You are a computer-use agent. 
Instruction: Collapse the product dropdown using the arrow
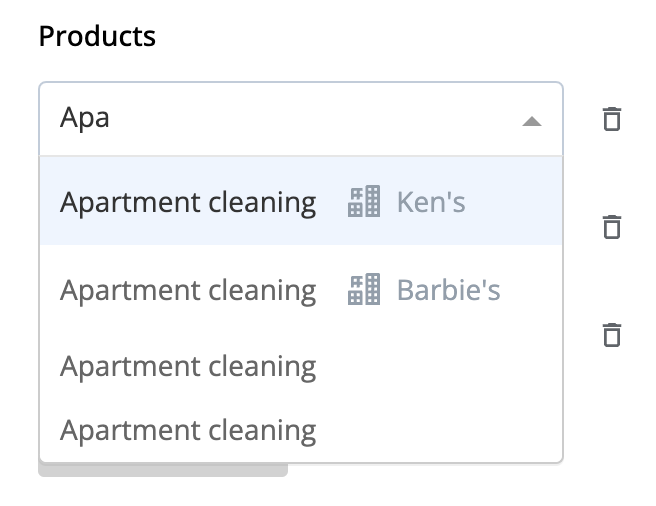[532, 121]
